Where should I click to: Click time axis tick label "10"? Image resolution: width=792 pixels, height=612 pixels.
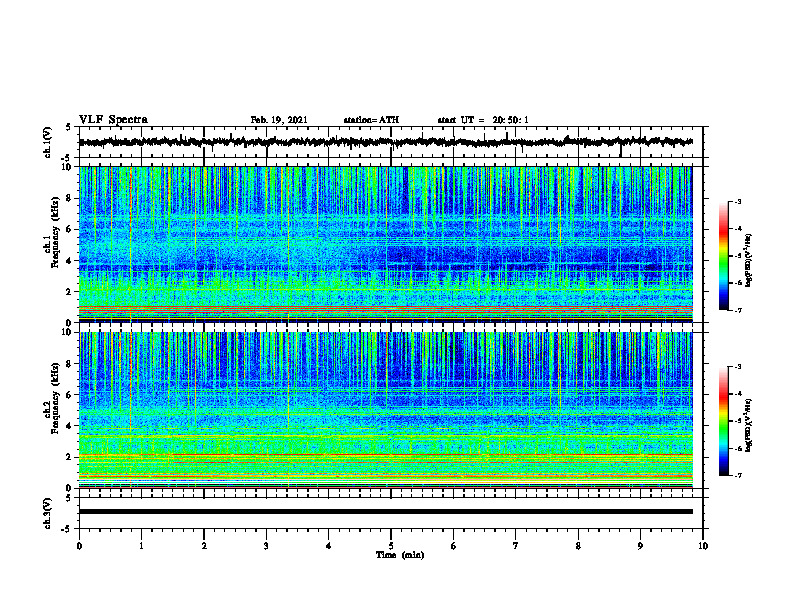pyautogui.click(x=703, y=546)
